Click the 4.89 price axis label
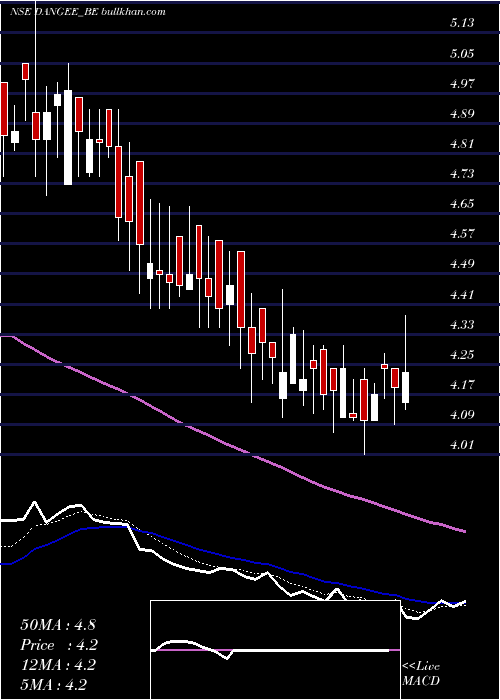The width and height of the screenshot is (500, 700). 462,113
